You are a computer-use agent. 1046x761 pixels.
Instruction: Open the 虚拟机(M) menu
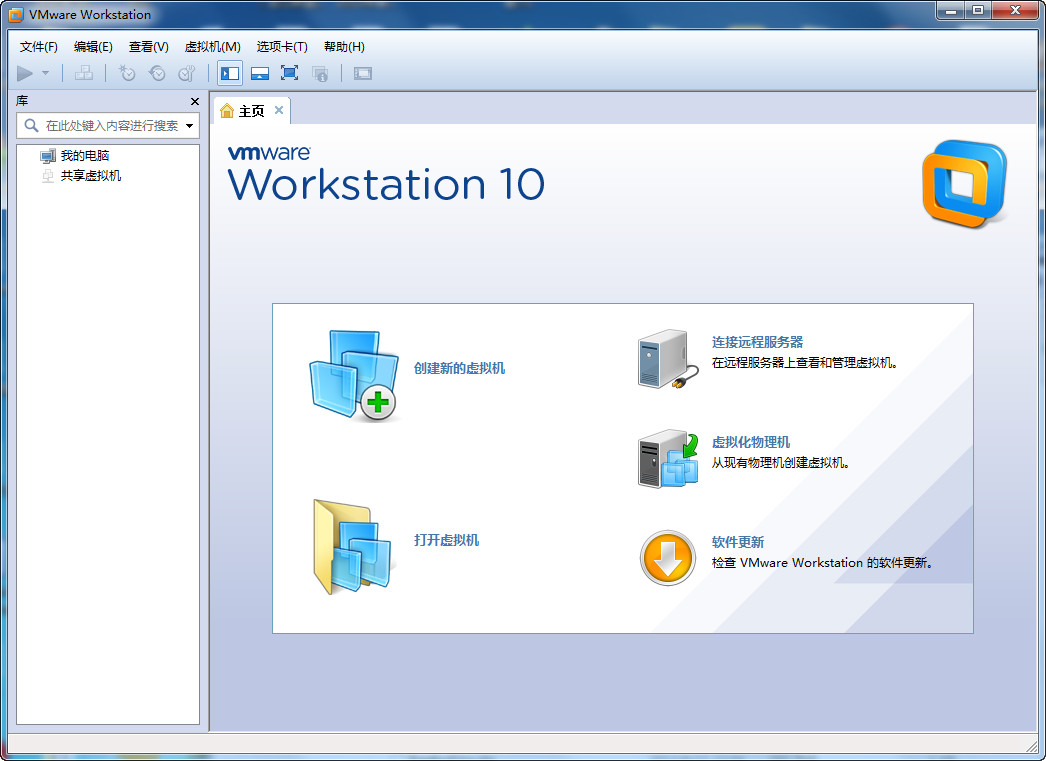(213, 47)
